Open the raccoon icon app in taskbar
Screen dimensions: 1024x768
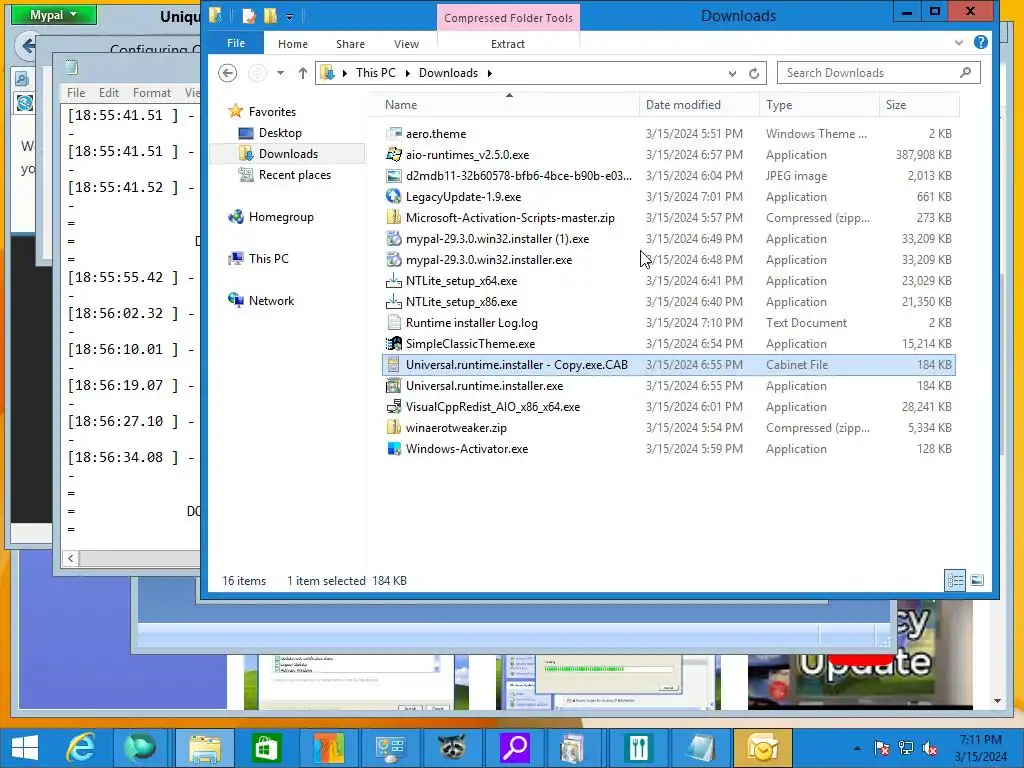452,748
